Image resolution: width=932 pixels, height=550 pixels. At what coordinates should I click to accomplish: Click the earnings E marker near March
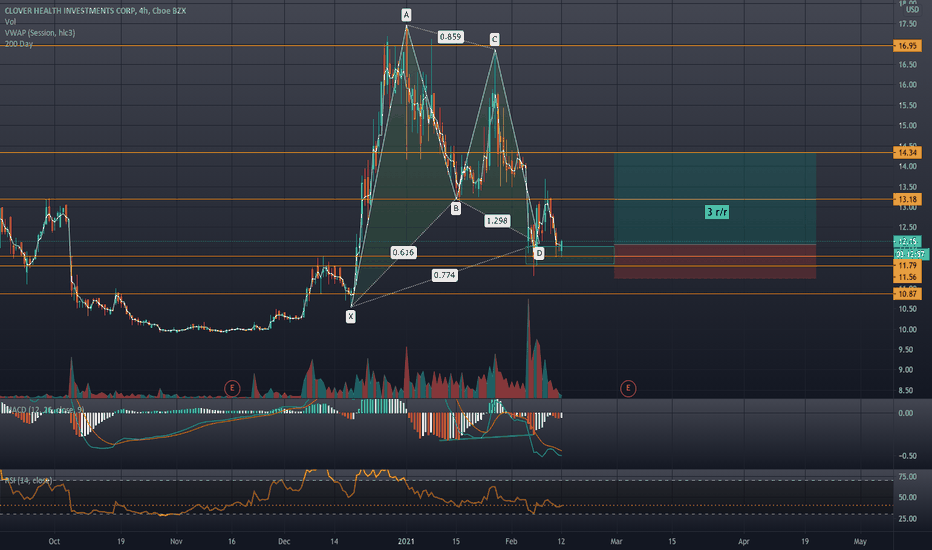[x=628, y=389]
